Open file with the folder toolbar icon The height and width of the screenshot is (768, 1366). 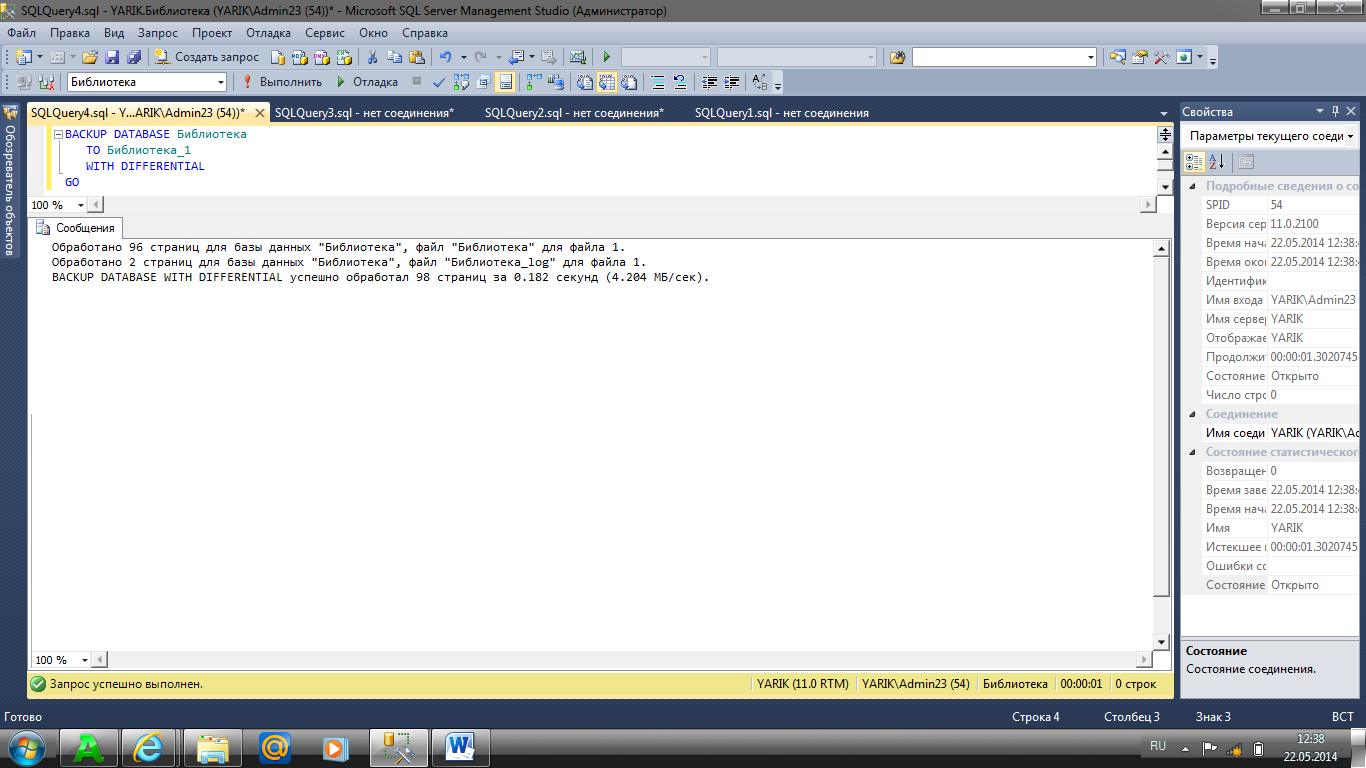point(89,57)
